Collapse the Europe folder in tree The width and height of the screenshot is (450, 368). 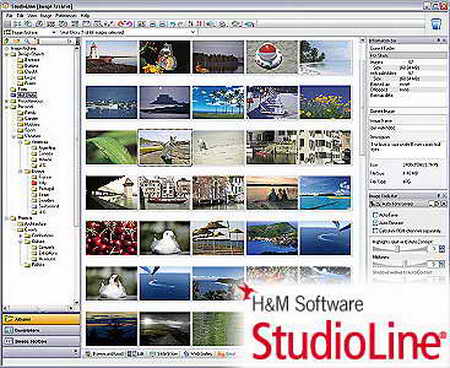[x=20, y=171]
